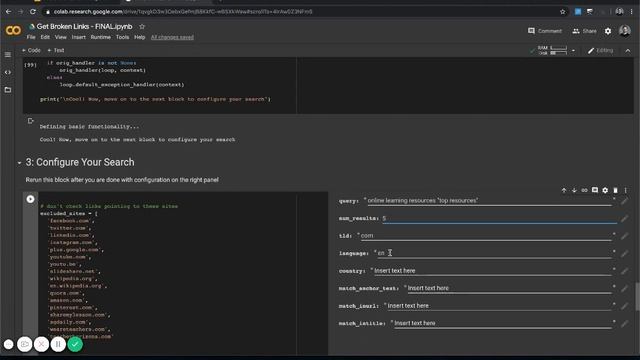Open dropdown arrow of language field

[614, 252]
